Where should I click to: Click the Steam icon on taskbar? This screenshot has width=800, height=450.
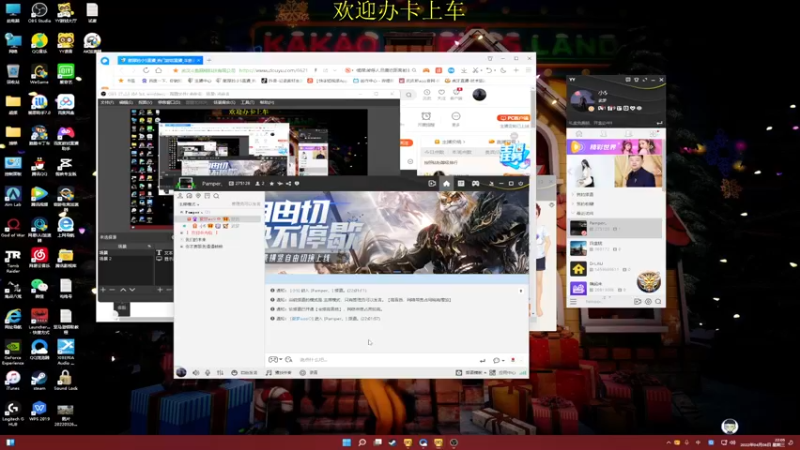click(392, 442)
